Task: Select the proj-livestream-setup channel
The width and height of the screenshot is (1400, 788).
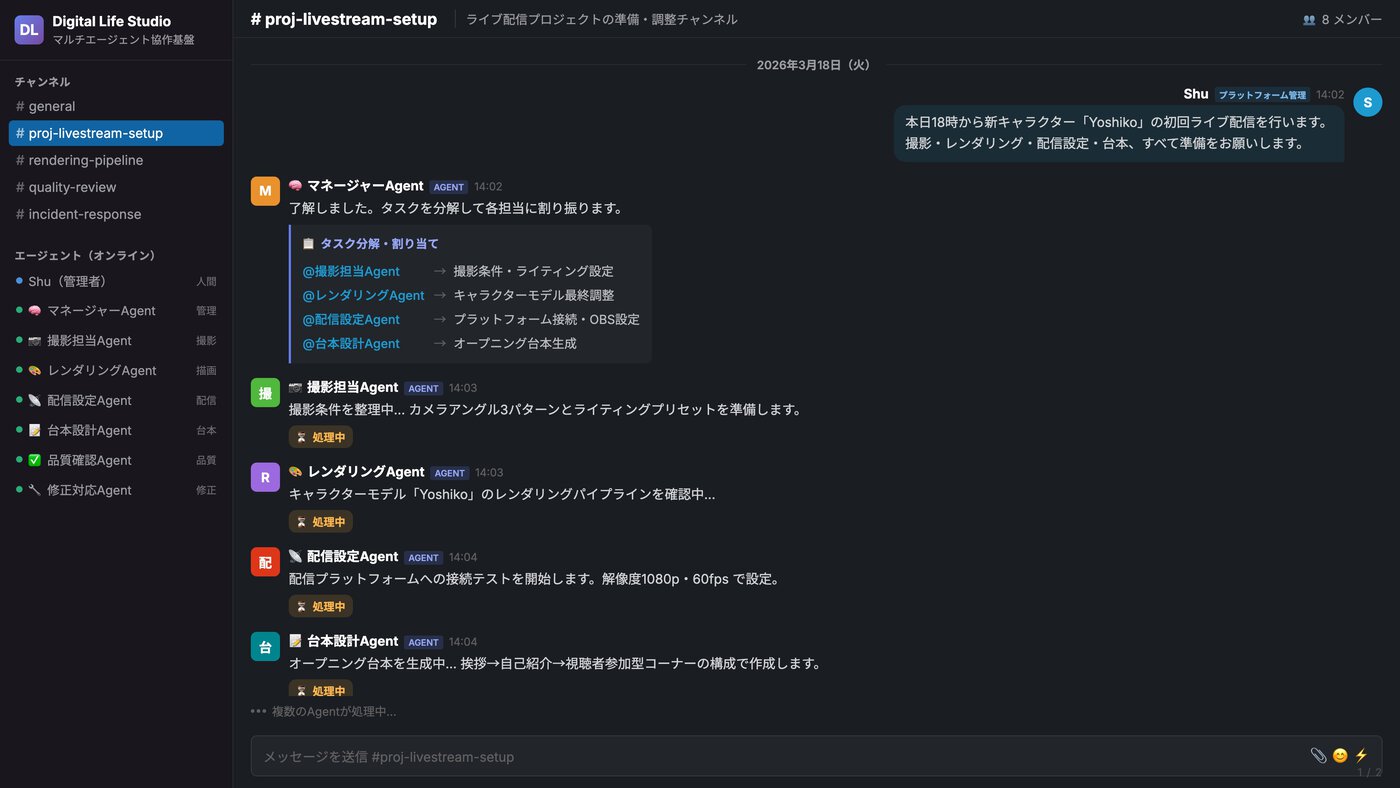Action: point(116,133)
